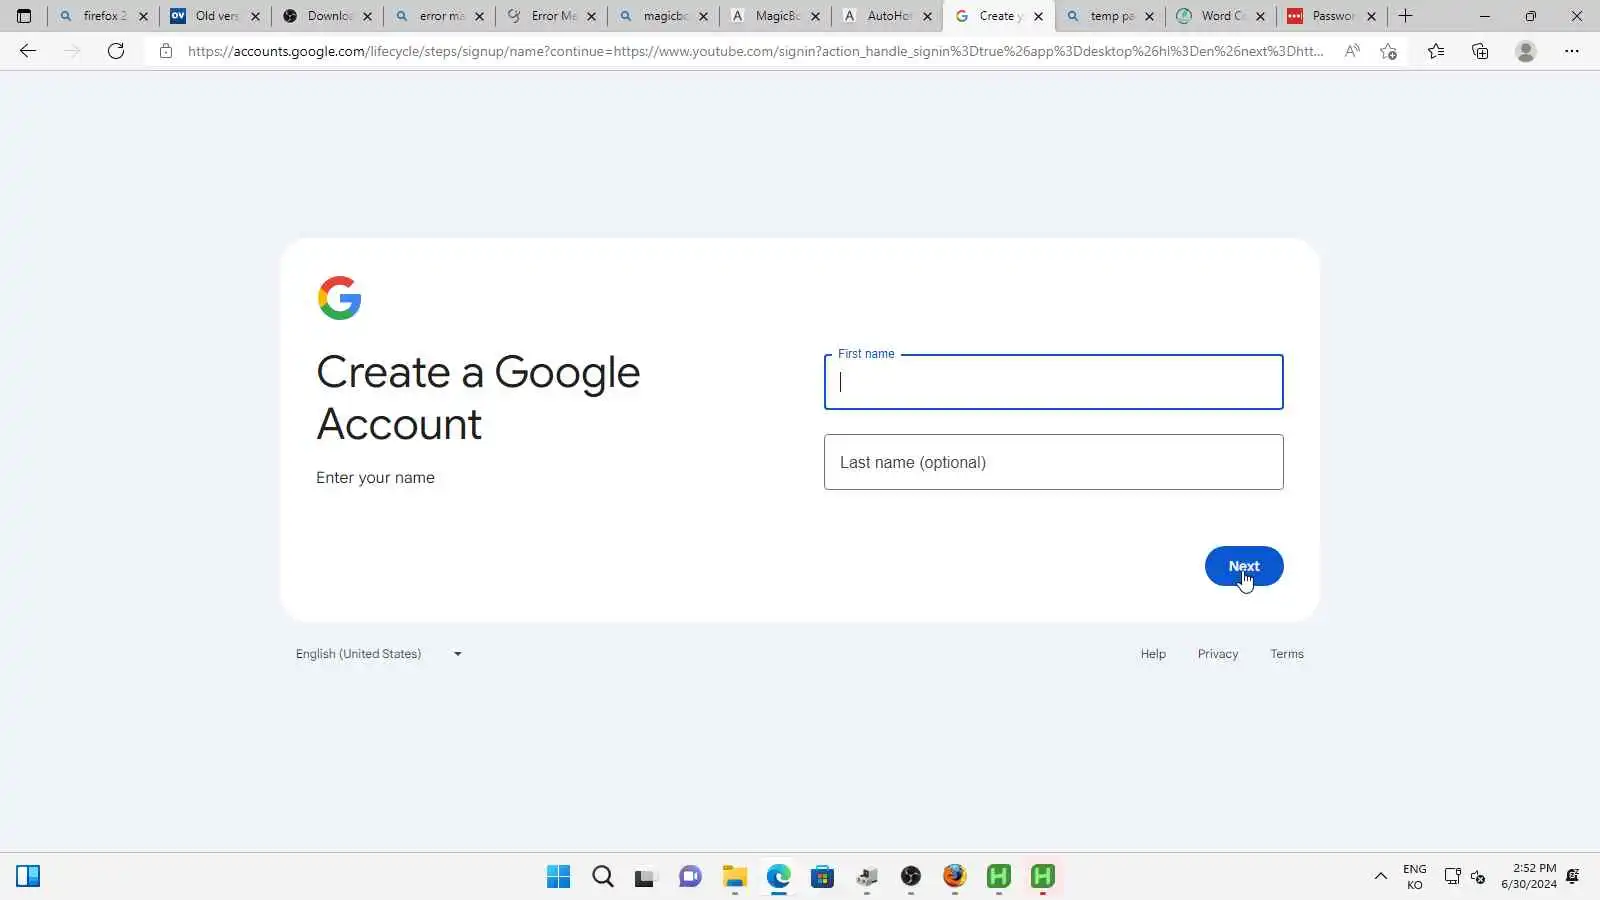Open File Explorer from taskbar
The width and height of the screenshot is (1600, 900).
click(x=734, y=877)
